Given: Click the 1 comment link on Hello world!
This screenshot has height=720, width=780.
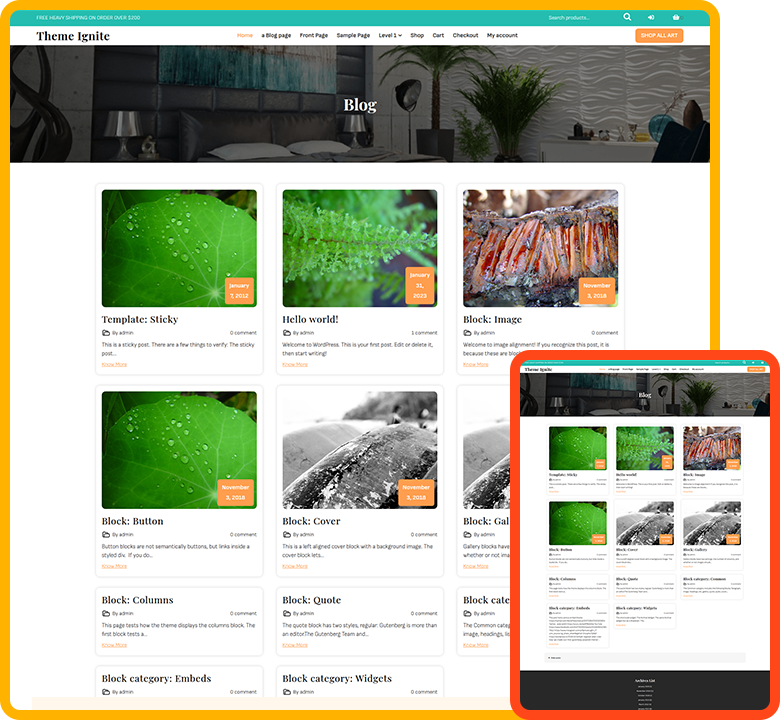Looking at the screenshot, I should [424, 332].
